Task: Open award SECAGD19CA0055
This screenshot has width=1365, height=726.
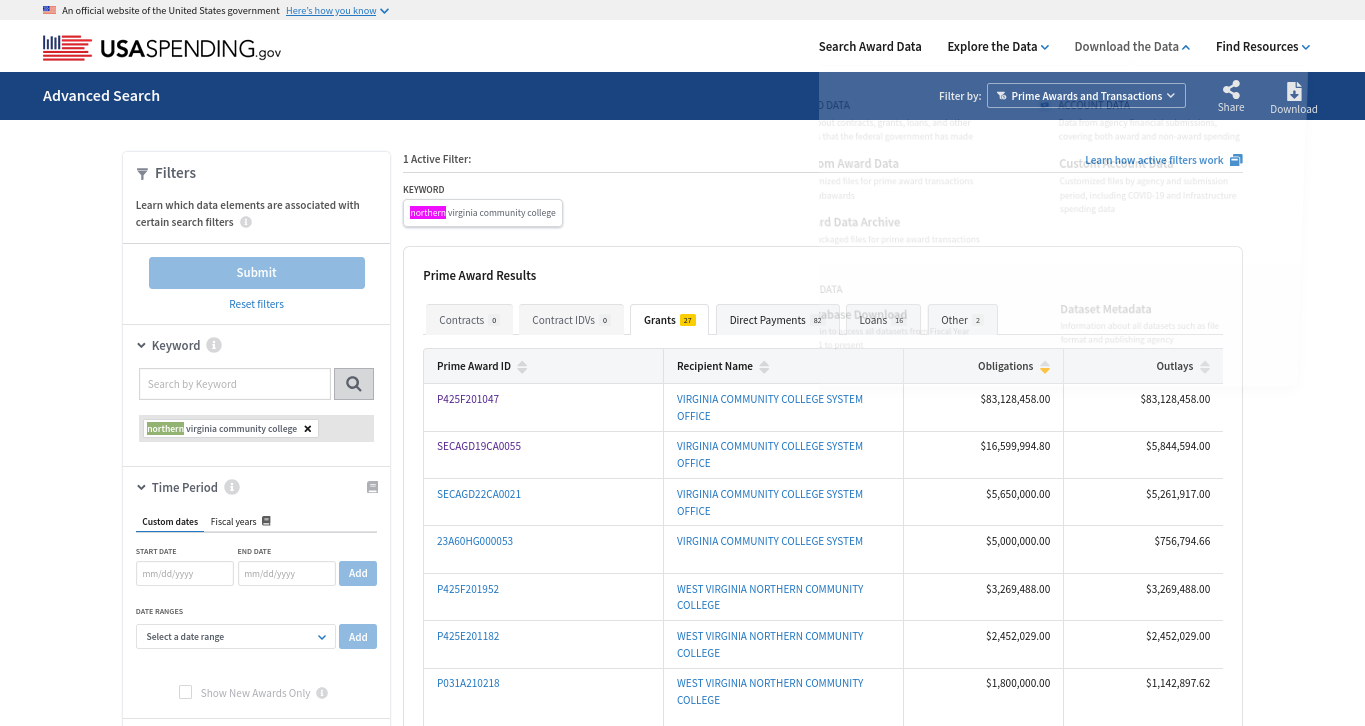Action: coord(479,446)
